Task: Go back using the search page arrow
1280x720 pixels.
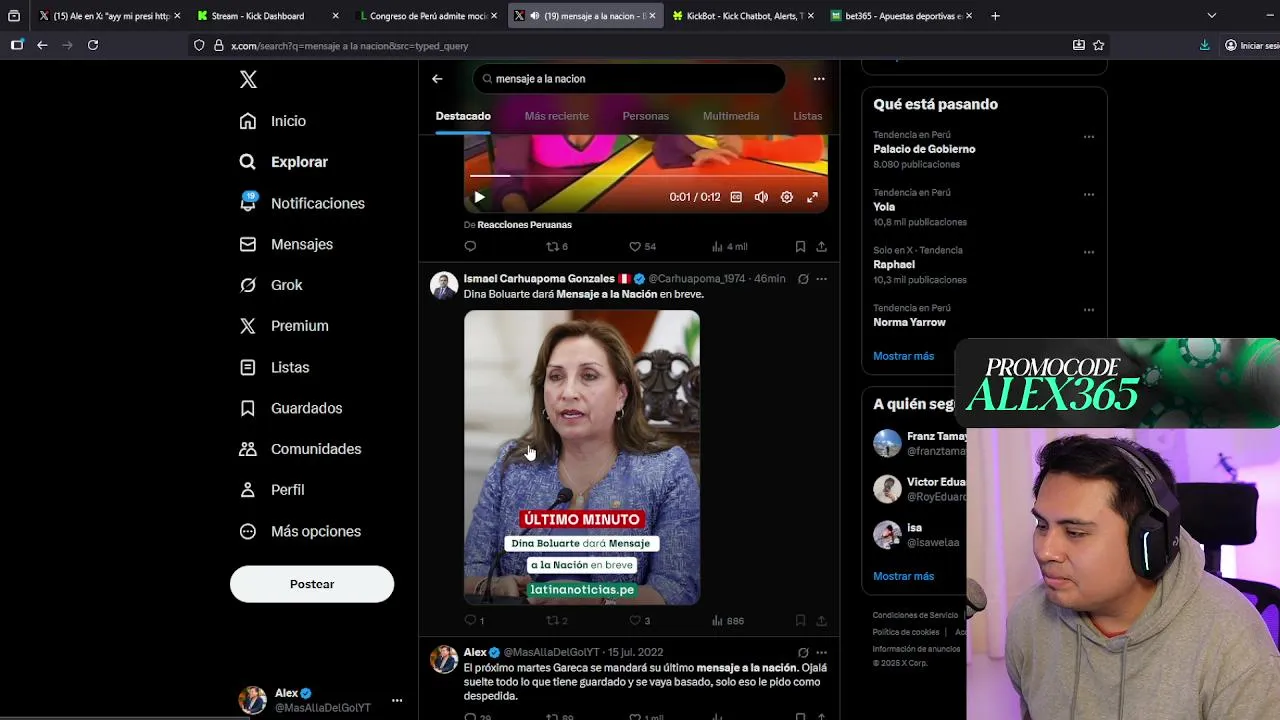Action: [437, 79]
